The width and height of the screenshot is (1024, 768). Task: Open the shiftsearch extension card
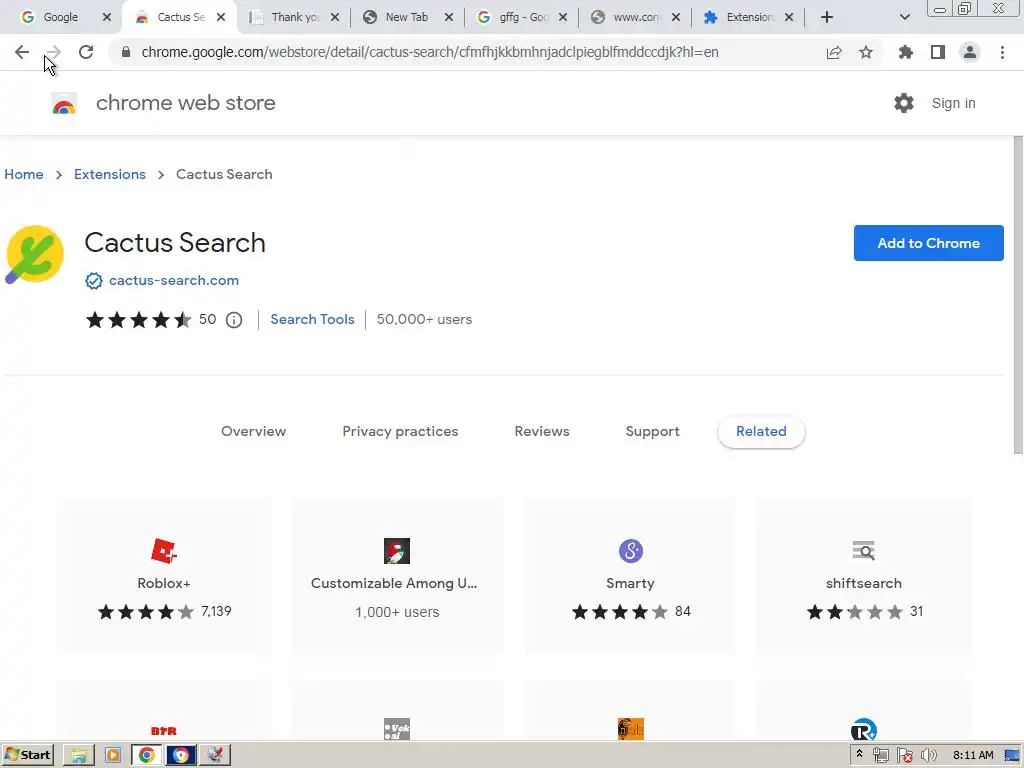[x=863, y=577]
